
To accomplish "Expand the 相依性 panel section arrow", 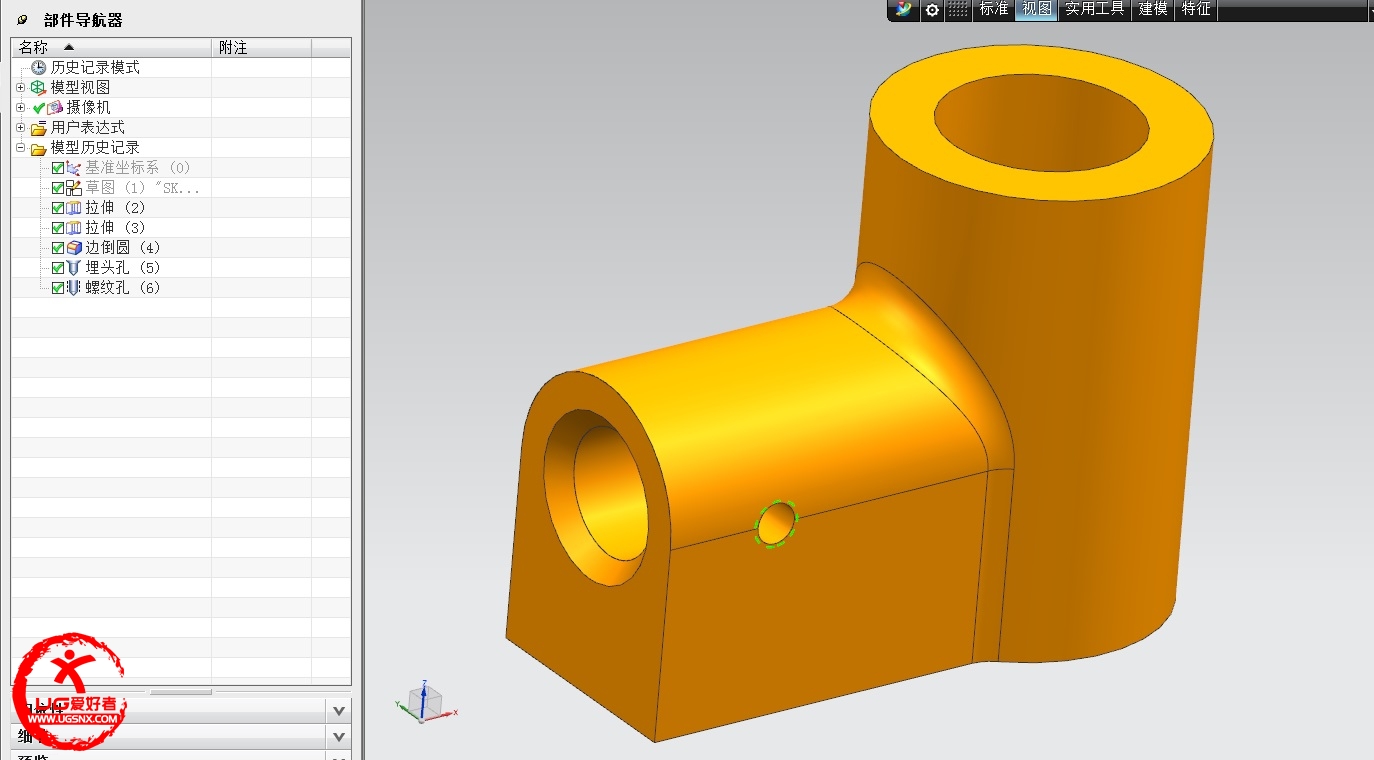I will (x=339, y=710).
